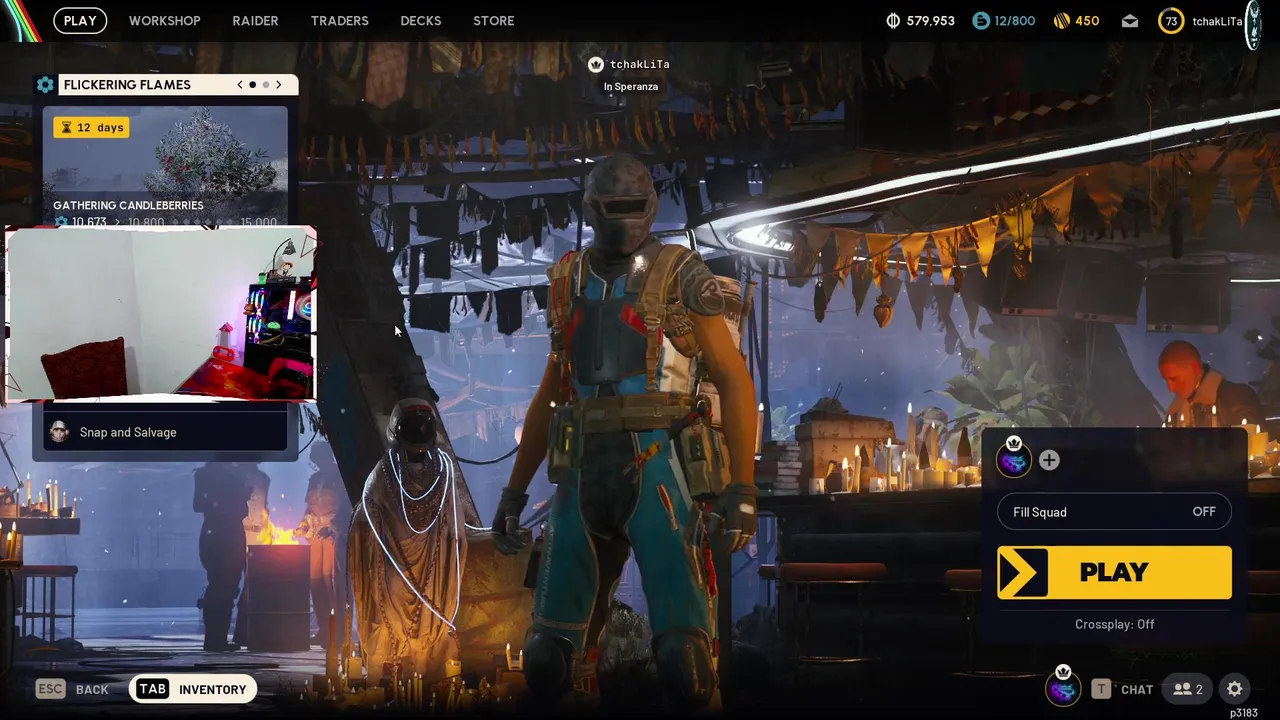The height and width of the screenshot is (720, 1280).
Task: Open the Snap and Salvage quest entry
Action: click(165, 432)
